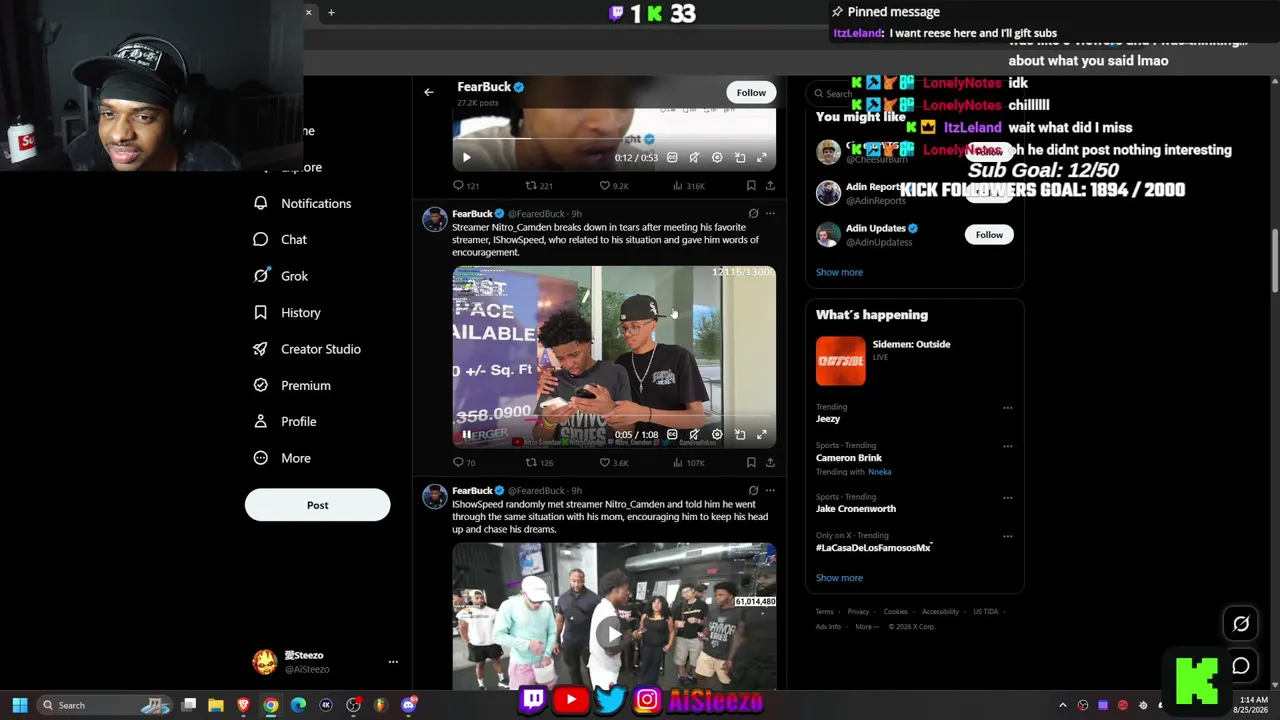Open video settings gear on the 0:53 video

point(717,158)
